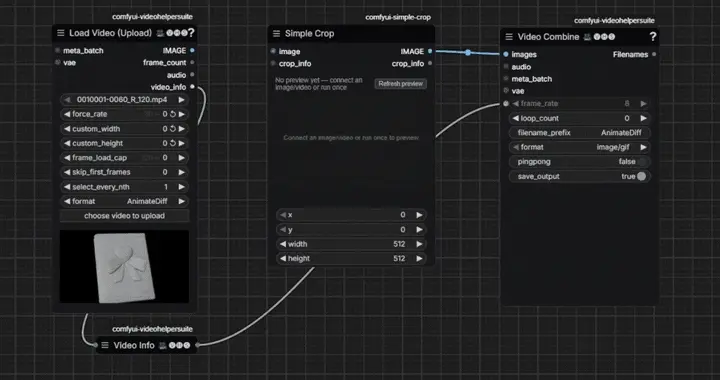Decrease custom_width value
The width and height of the screenshot is (720, 380).
pyautogui.click(x=67, y=129)
